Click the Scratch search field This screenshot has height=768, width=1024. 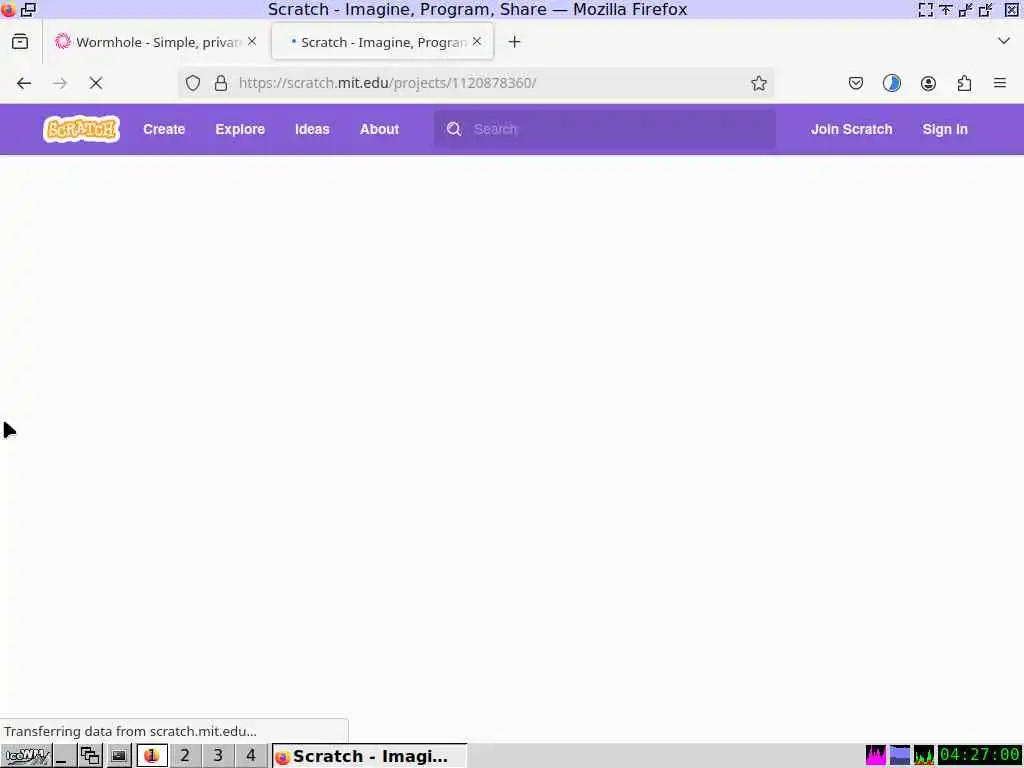click(x=605, y=129)
